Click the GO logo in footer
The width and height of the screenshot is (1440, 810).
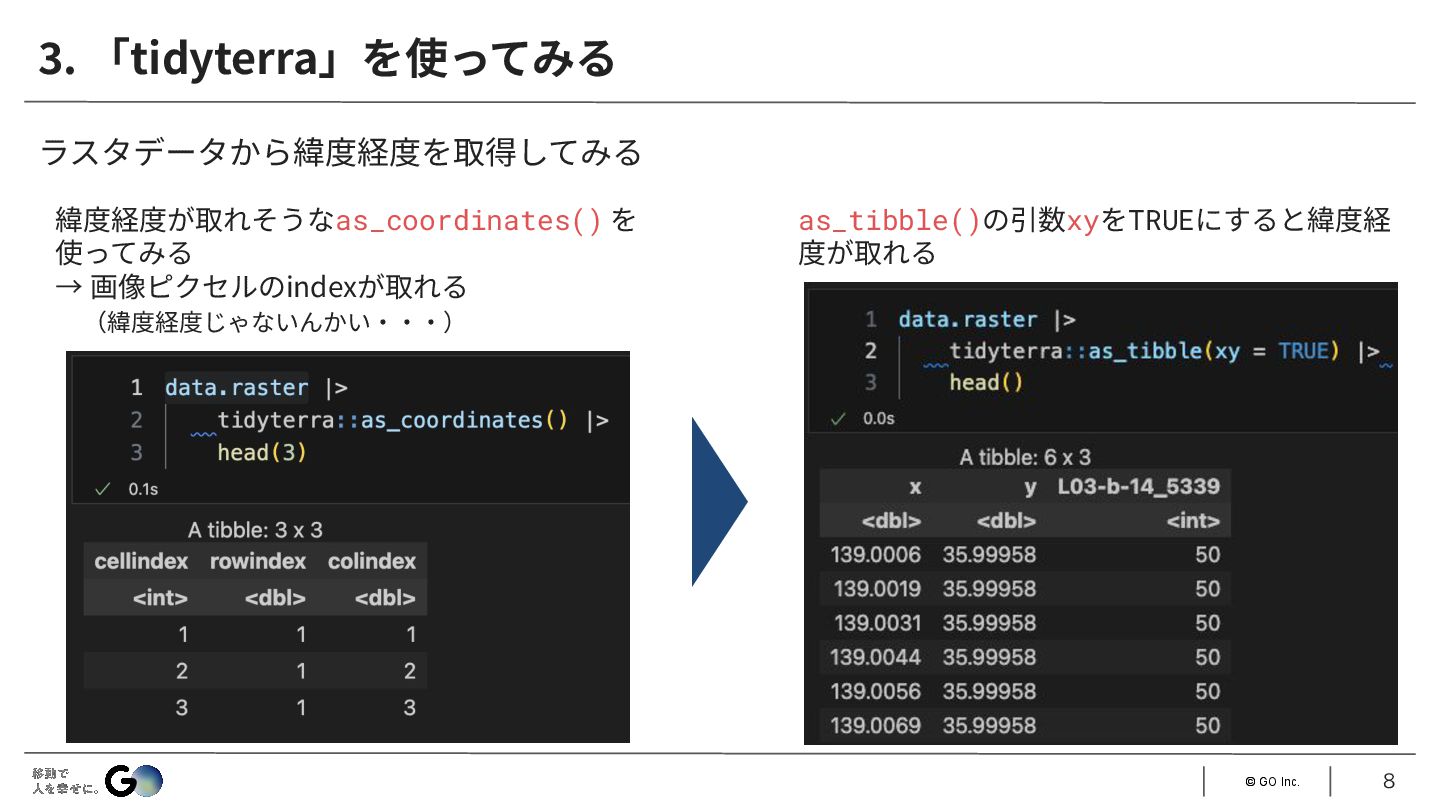point(134,781)
